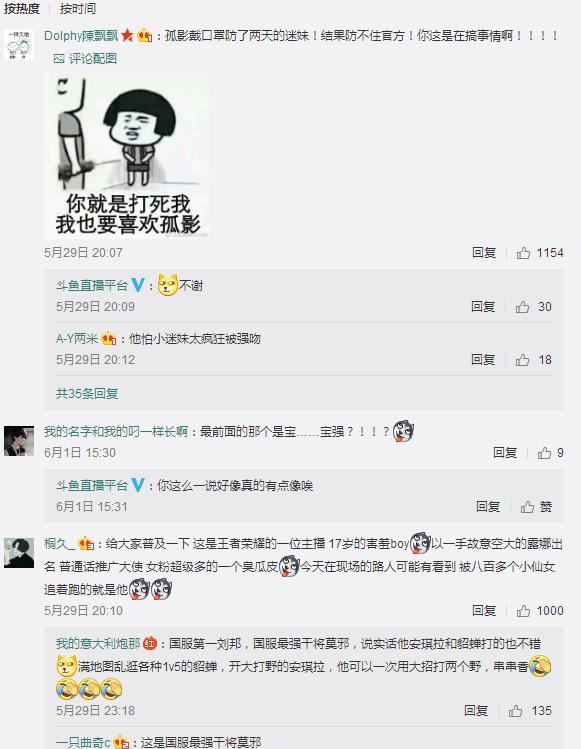Screen dimensions: 581x749
Task: Reply to A-Y两米's comment
Action: point(483,360)
